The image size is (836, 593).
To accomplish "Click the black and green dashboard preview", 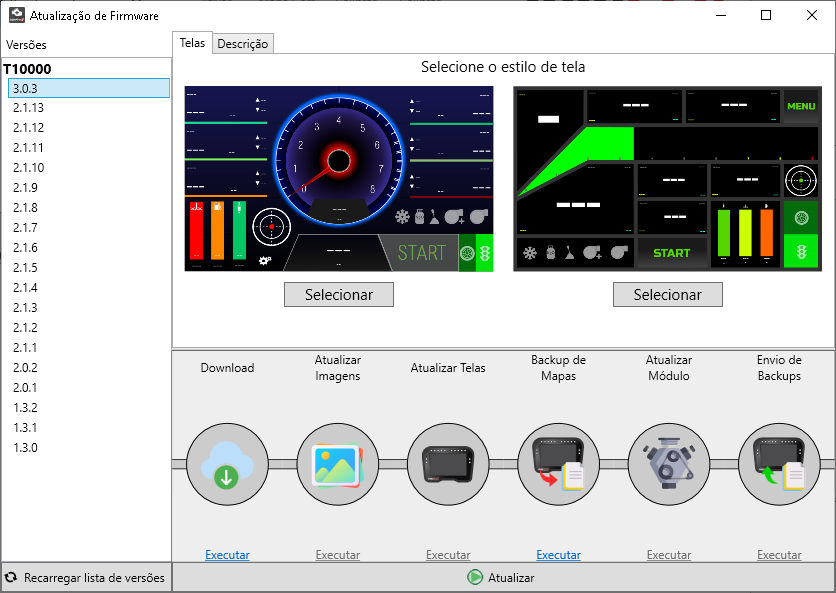I will pyautogui.click(x=667, y=179).
